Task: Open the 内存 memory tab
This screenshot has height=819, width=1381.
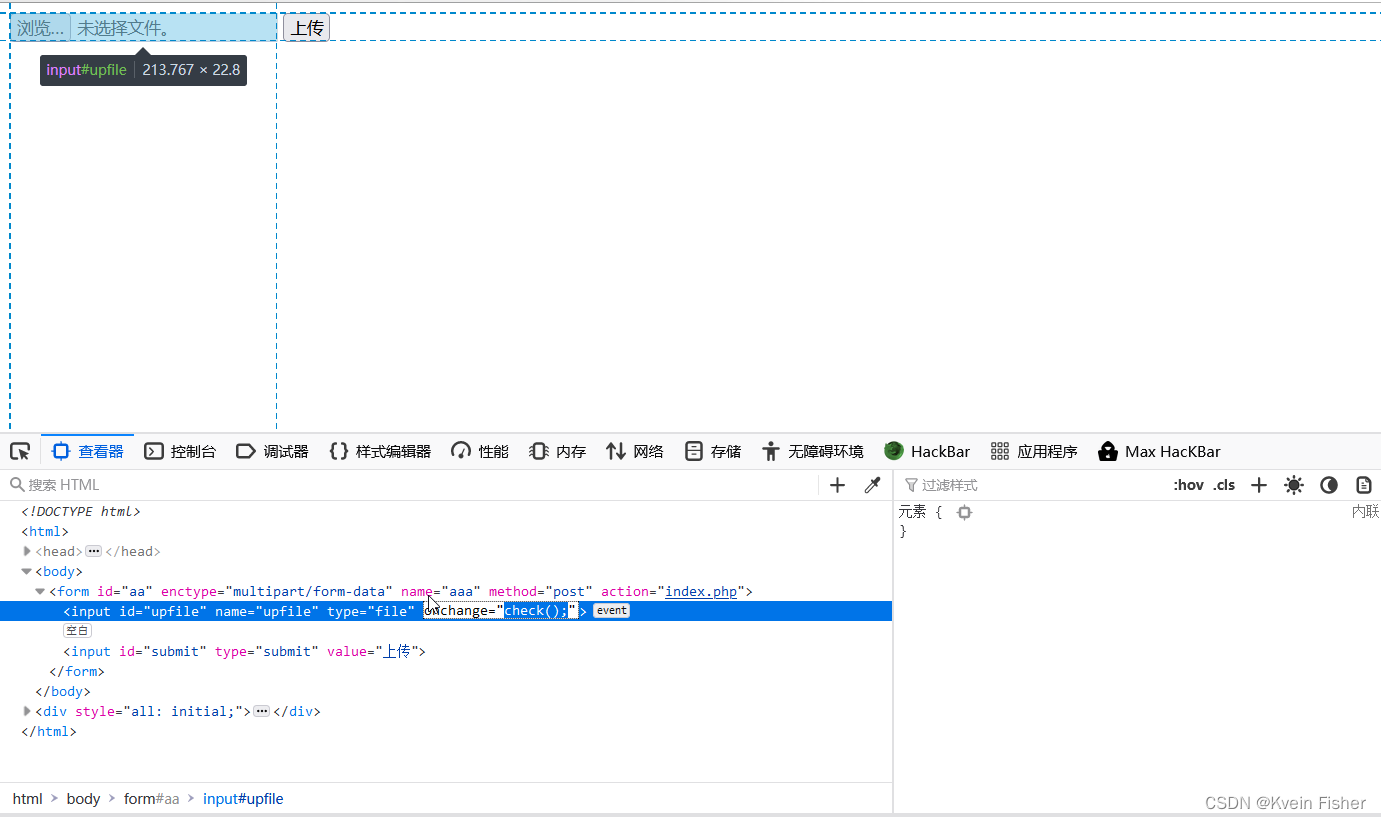Action: point(558,451)
